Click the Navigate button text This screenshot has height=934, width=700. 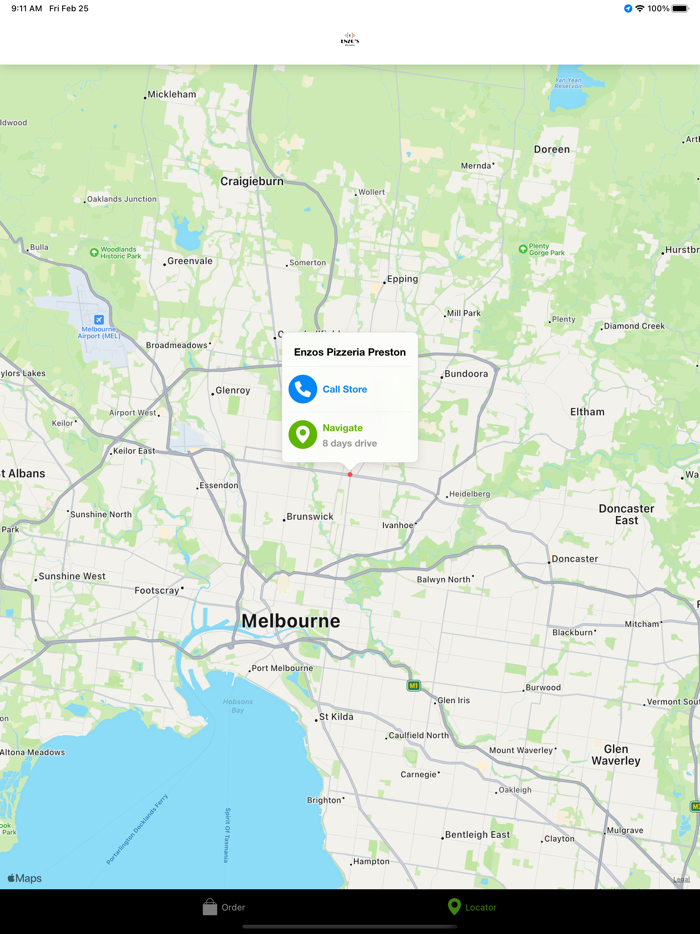point(343,428)
